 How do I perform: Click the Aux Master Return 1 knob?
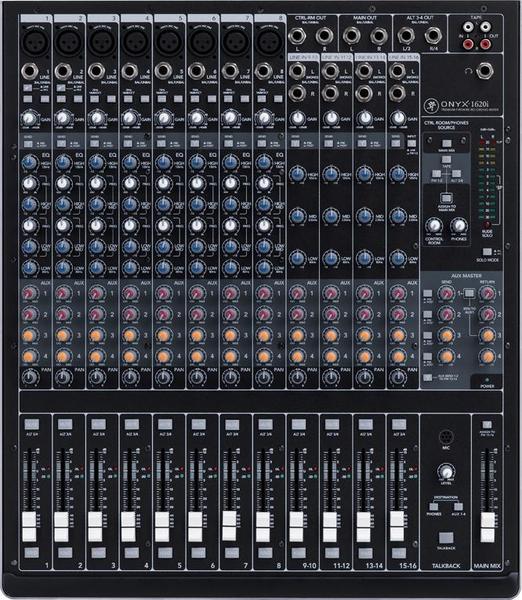488,293
